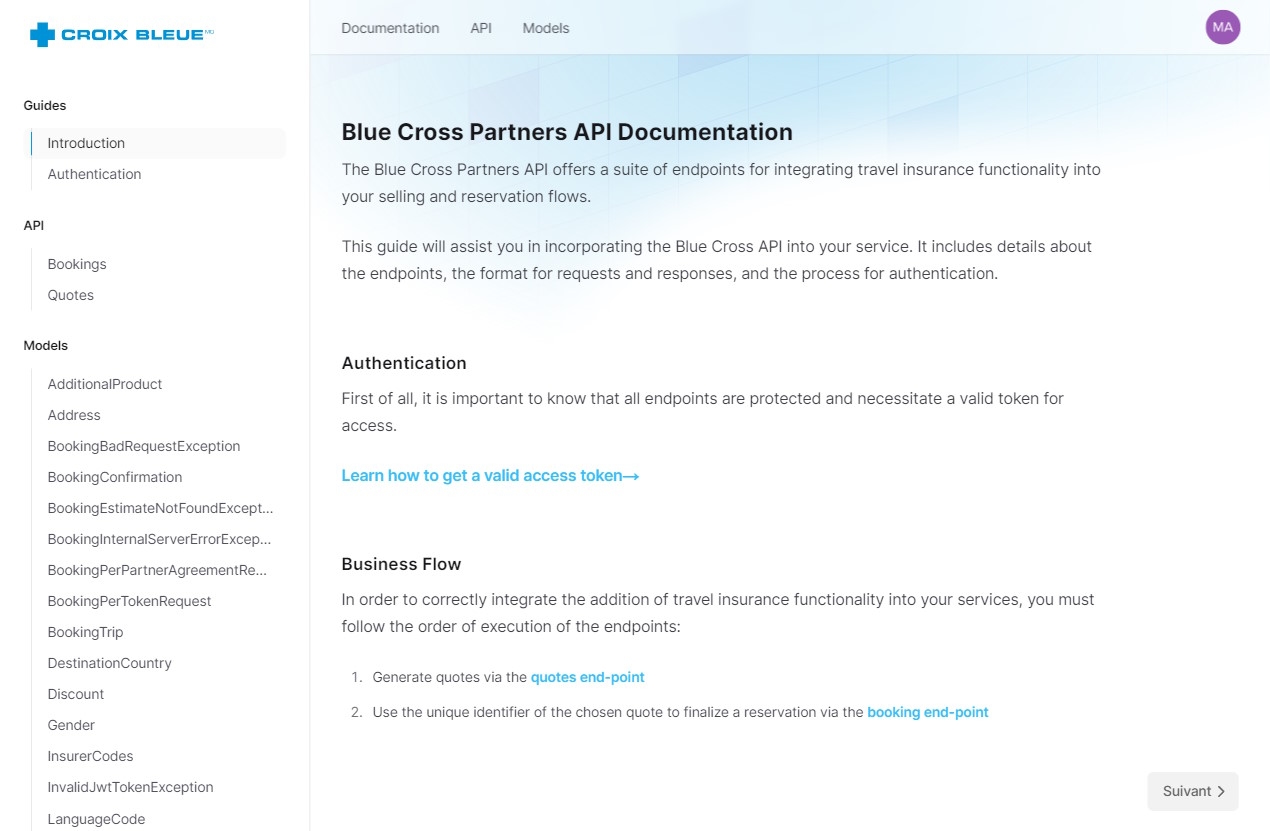The height and width of the screenshot is (831, 1270).
Task: Open the BookingTrip model
Action: point(85,632)
